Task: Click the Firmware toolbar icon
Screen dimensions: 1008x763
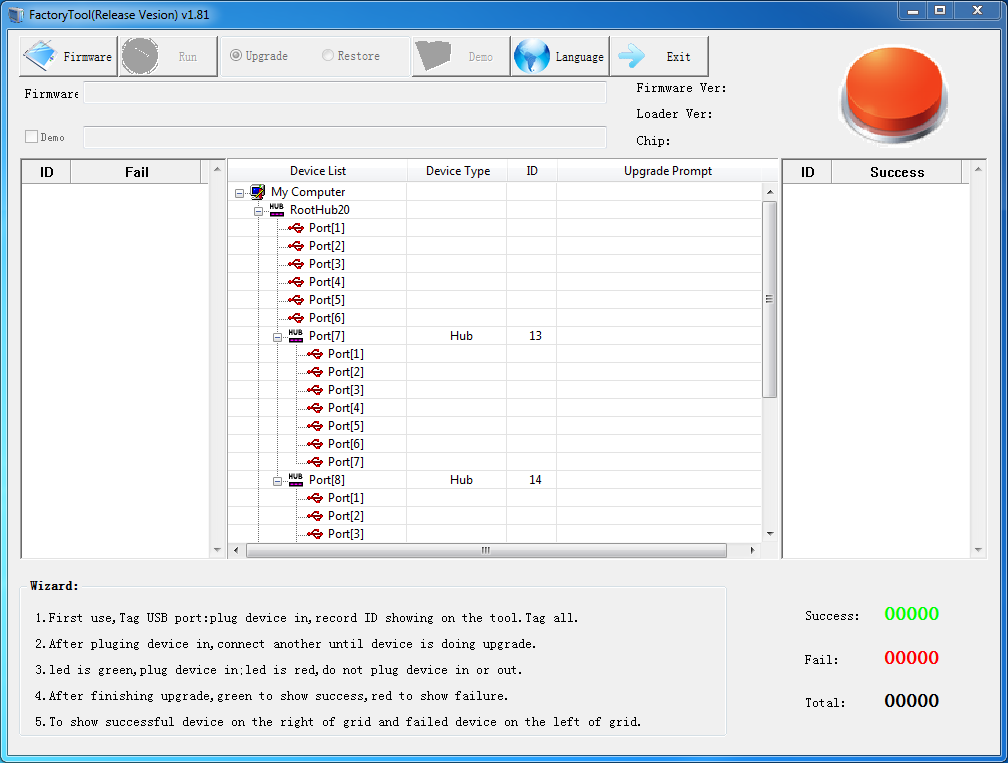Action: point(40,56)
